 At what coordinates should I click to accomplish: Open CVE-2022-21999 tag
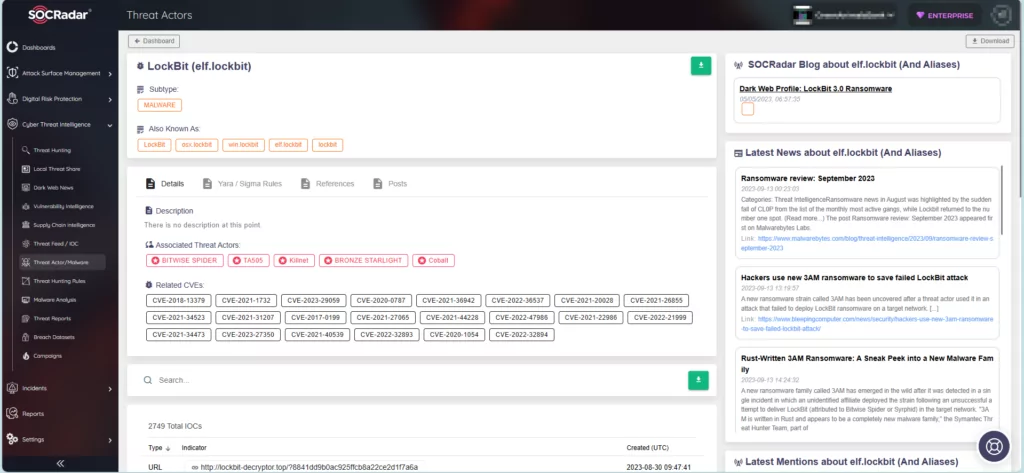click(x=660, y=318)
